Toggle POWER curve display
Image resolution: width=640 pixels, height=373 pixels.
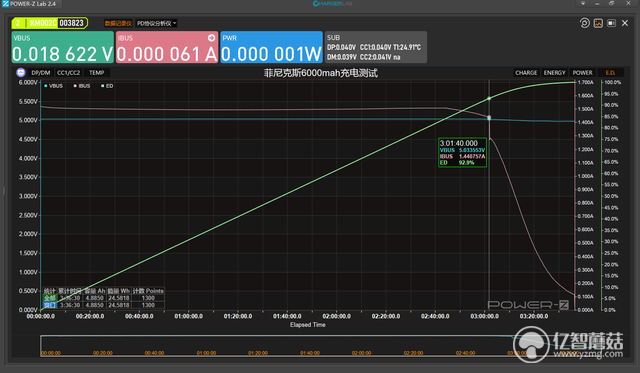click(582, 73)
